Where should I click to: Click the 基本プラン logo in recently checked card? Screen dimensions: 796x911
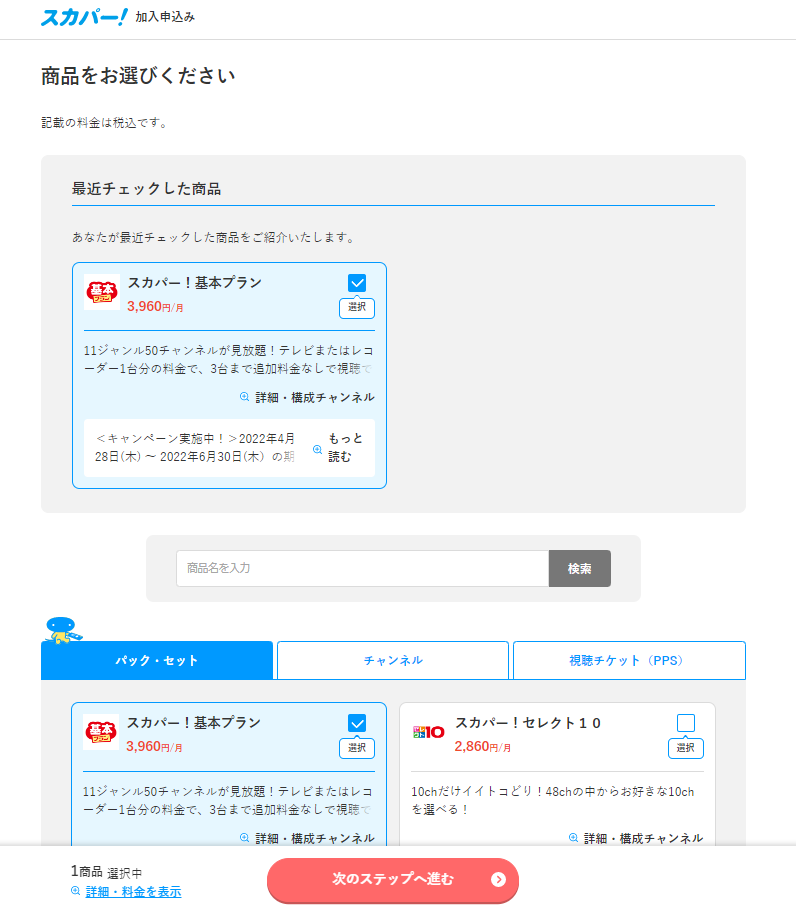[101, 292]
